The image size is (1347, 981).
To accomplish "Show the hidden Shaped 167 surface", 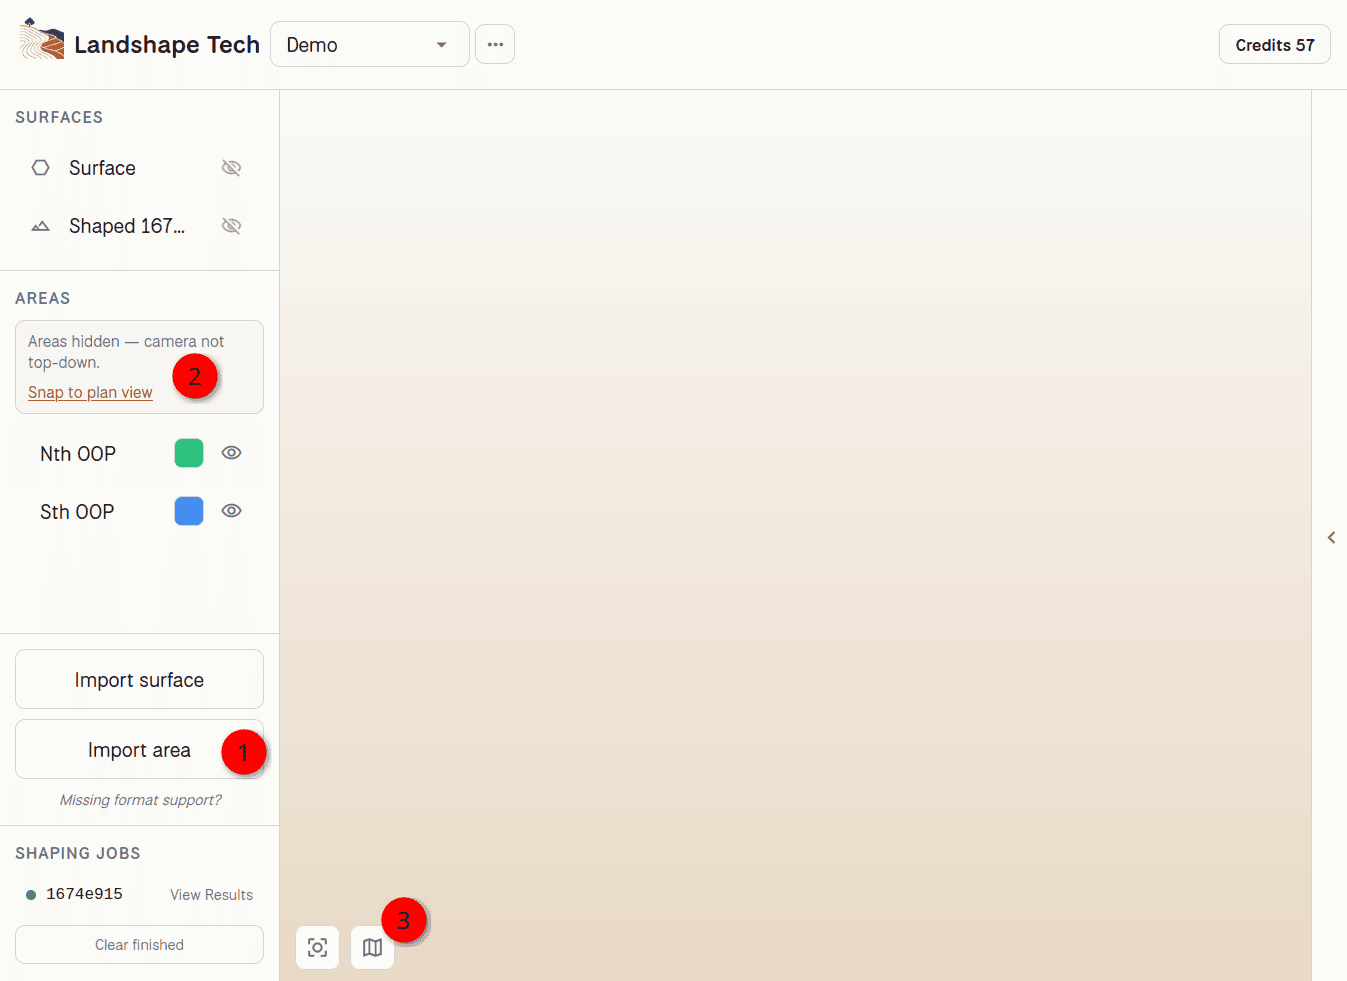I will [x=231, y=226].
